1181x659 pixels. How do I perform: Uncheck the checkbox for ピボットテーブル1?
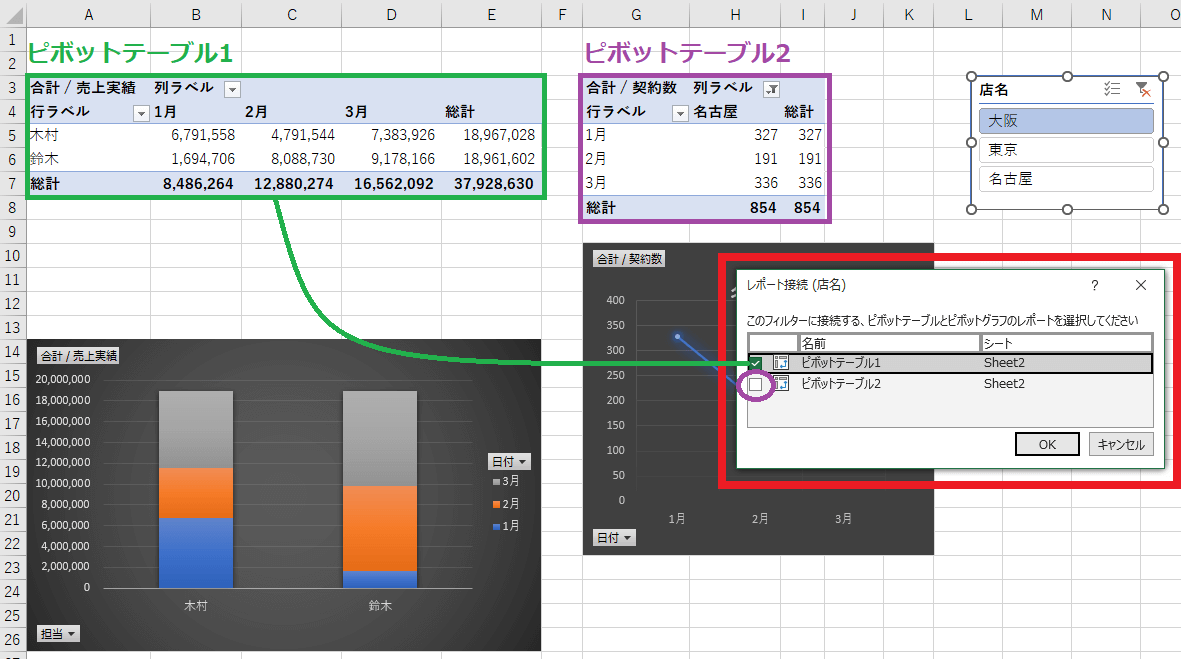pos(755,362)
